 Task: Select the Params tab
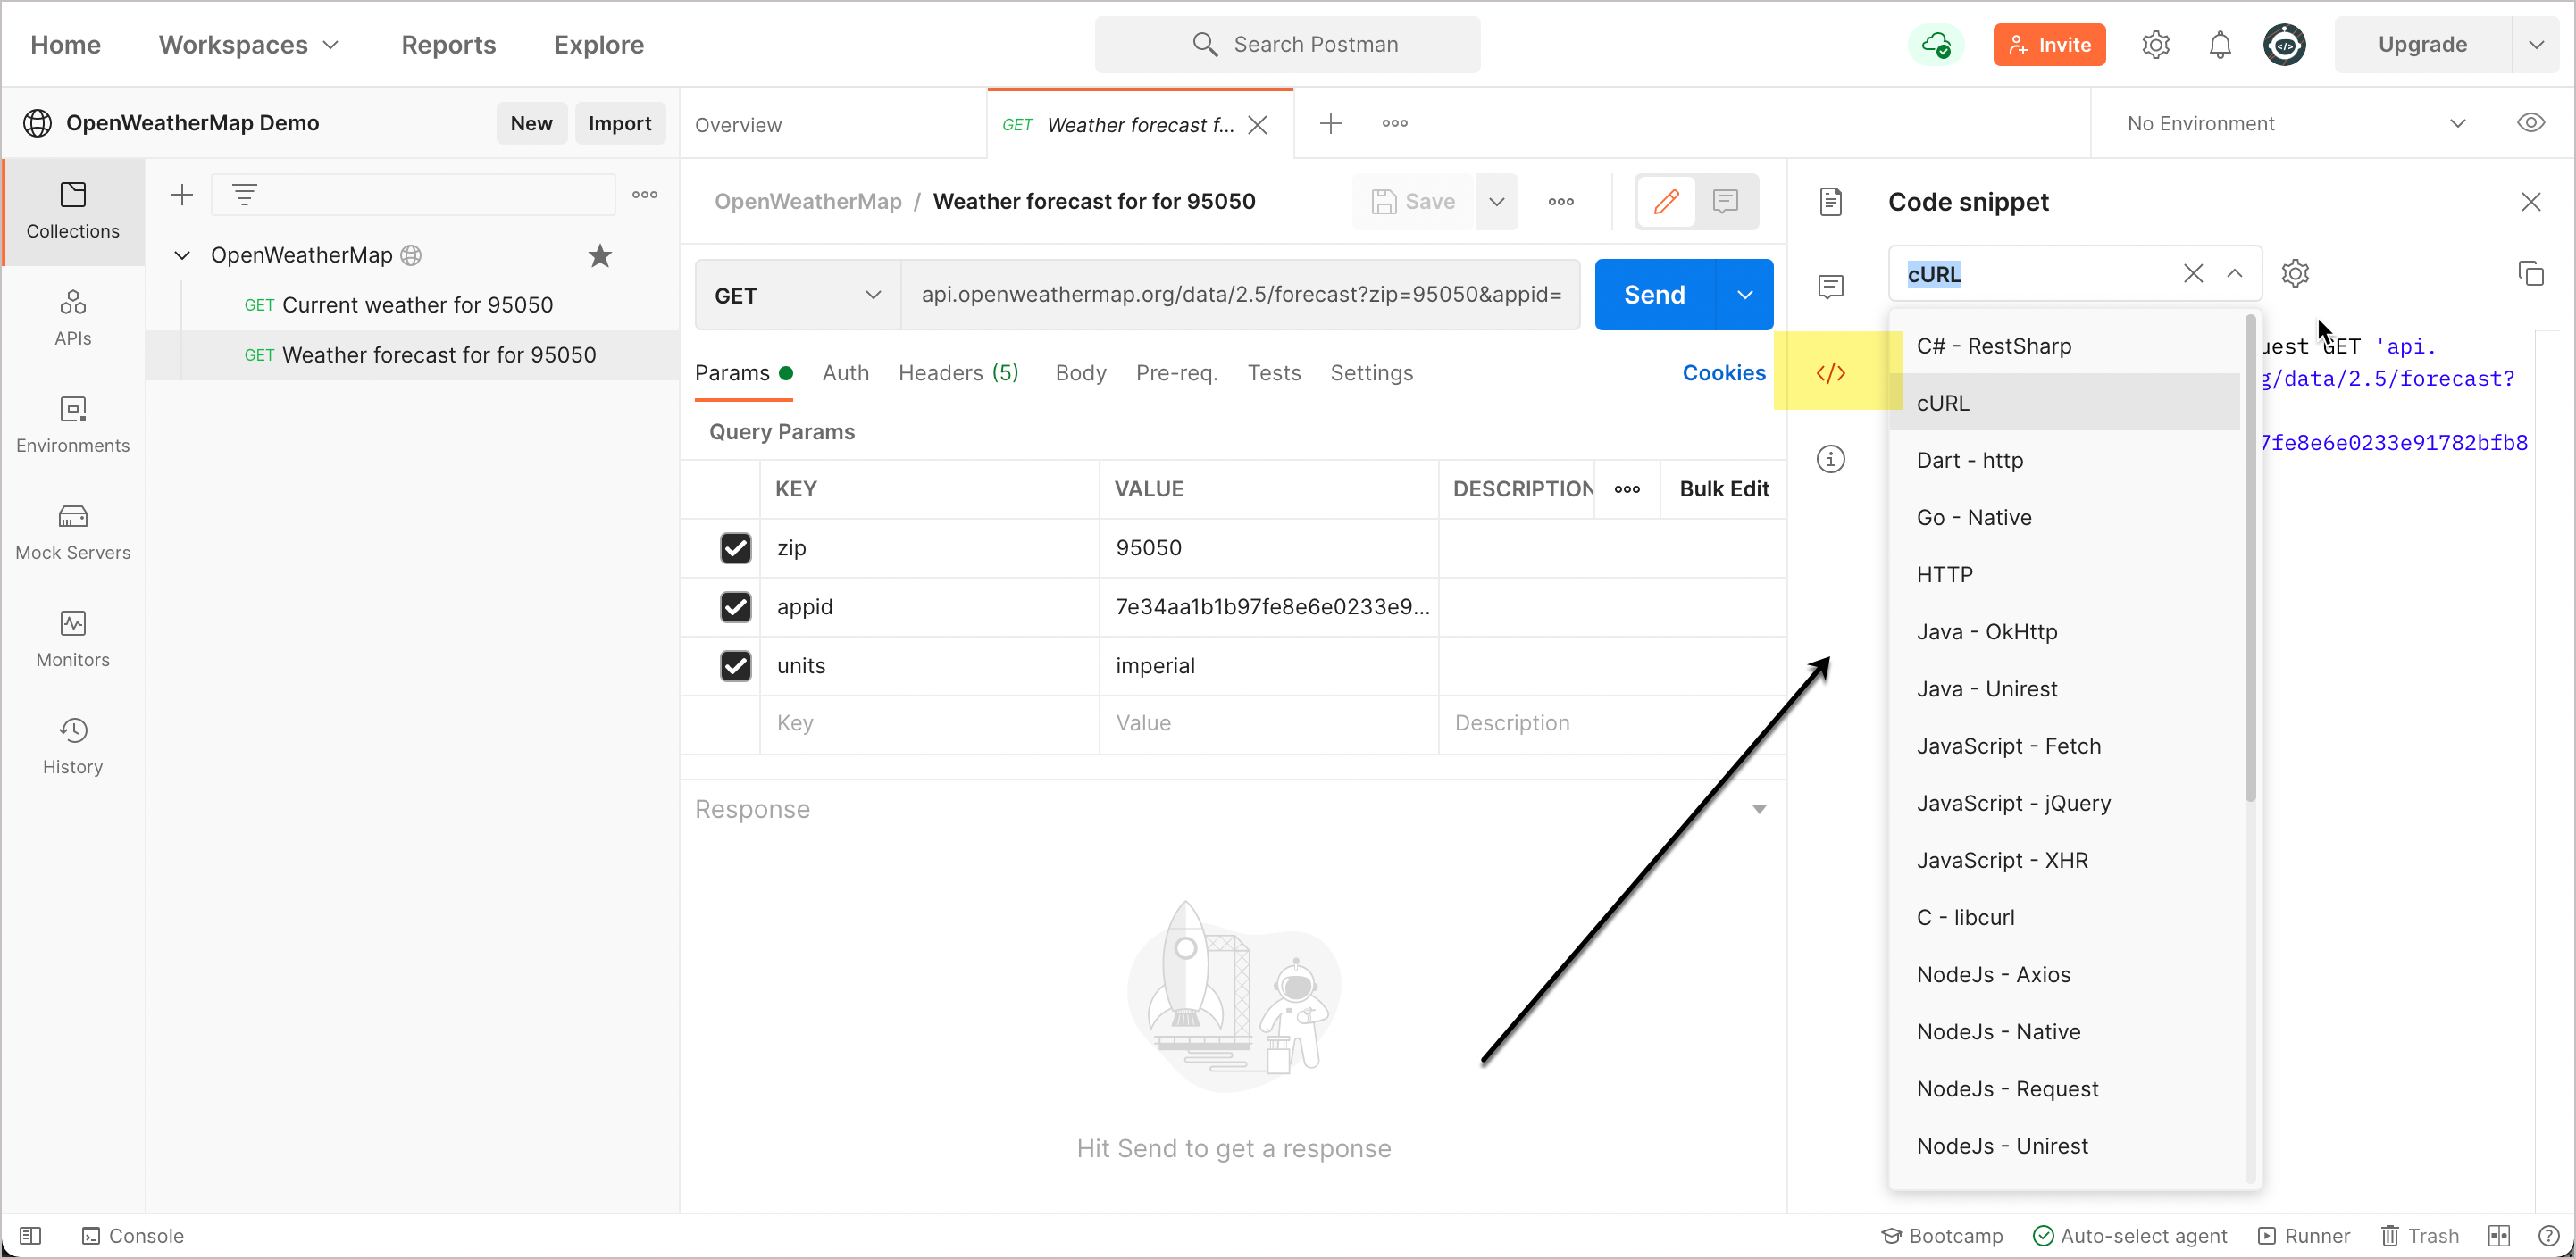[x=743, y=373]
